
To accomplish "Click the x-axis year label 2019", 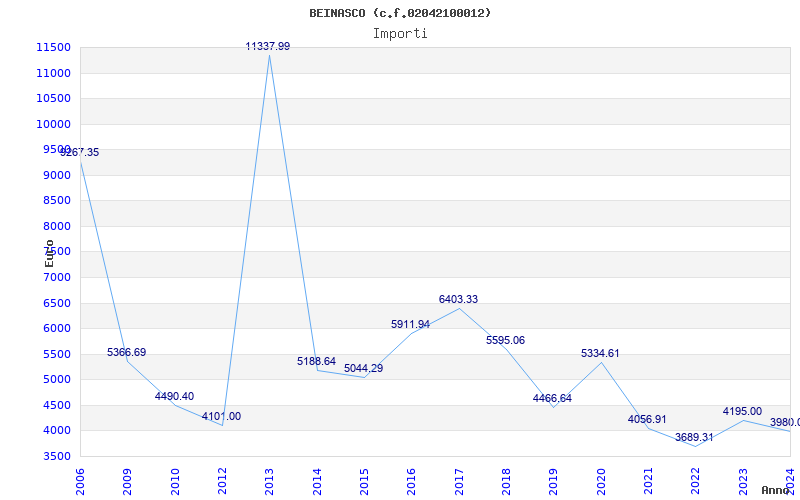I will click(554, 482).
